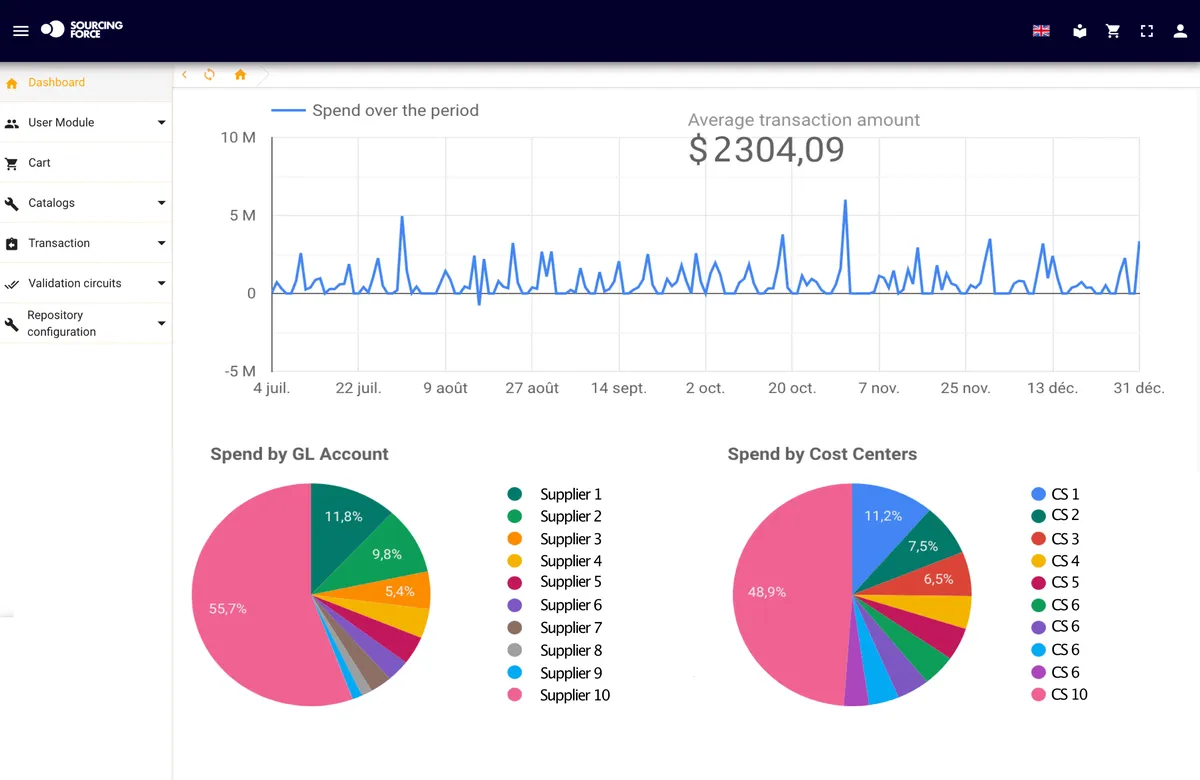Toggle Supplier 10 legend entry
Viewport: 1200px width, 780px height.
click(559, 695)
